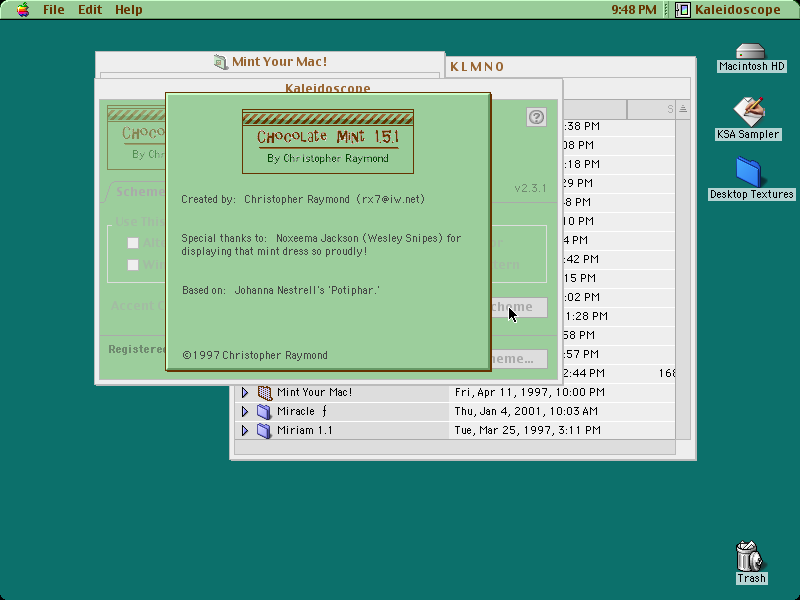Click the 'Mint Your Mac!' window title bar
The image size is (800, 600).
270,62
